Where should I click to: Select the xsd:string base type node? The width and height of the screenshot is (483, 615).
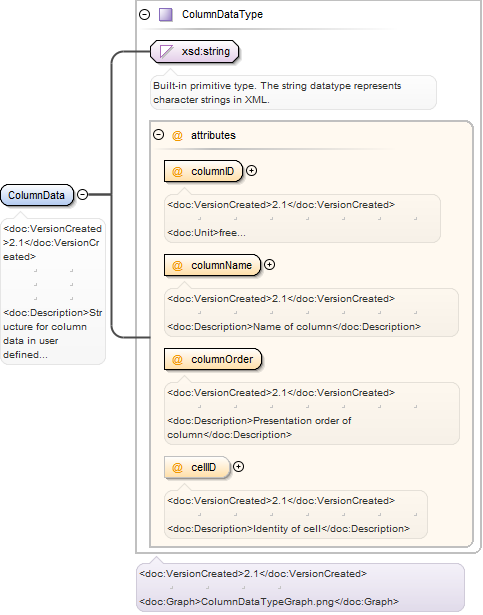[x=195, y=51]
